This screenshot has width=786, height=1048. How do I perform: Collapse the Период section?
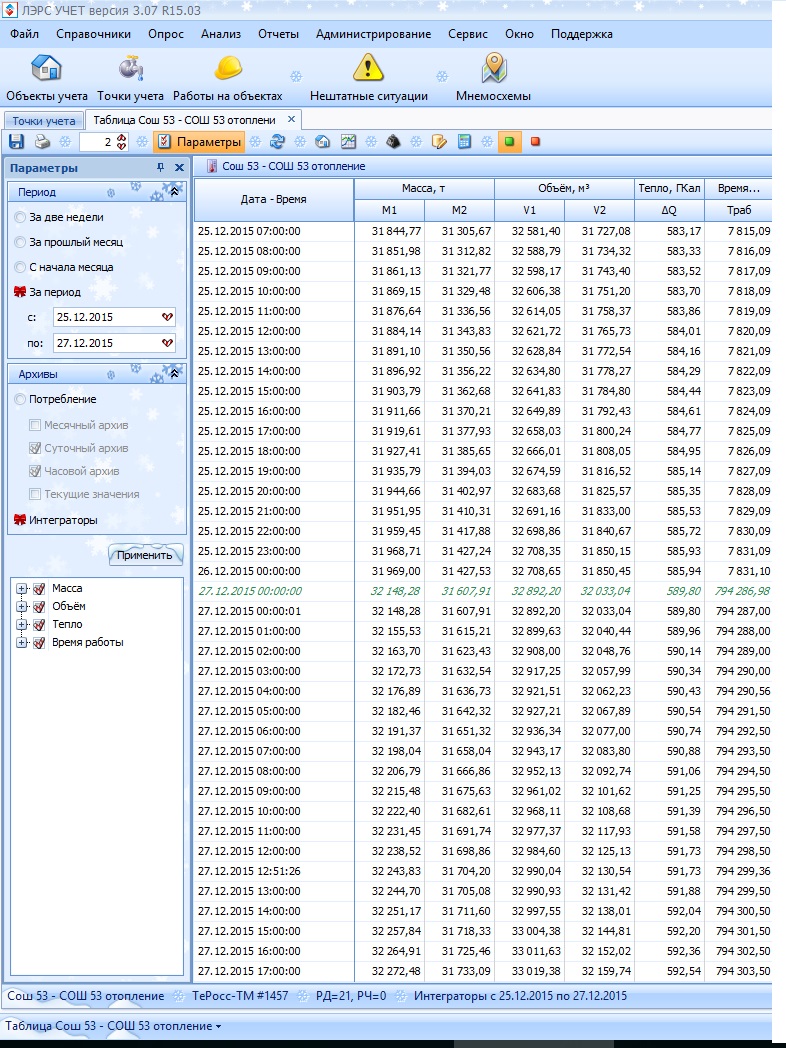(174, 192)
